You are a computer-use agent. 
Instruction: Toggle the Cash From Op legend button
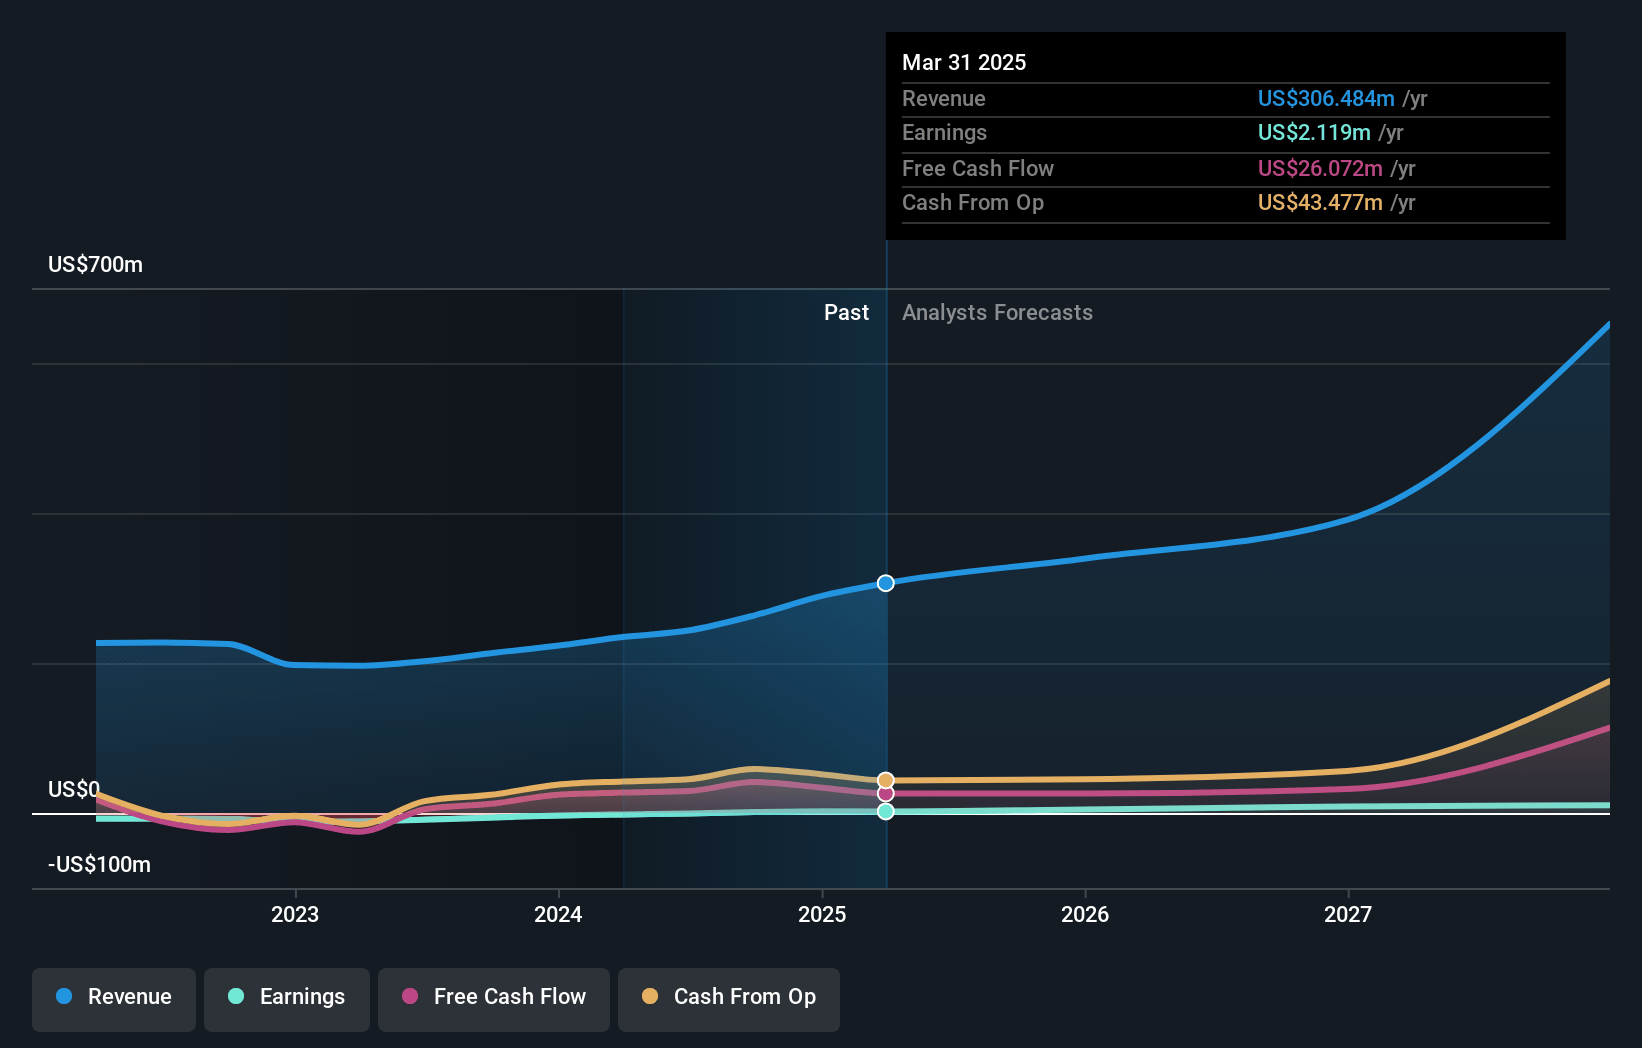[x=729, y=999]
